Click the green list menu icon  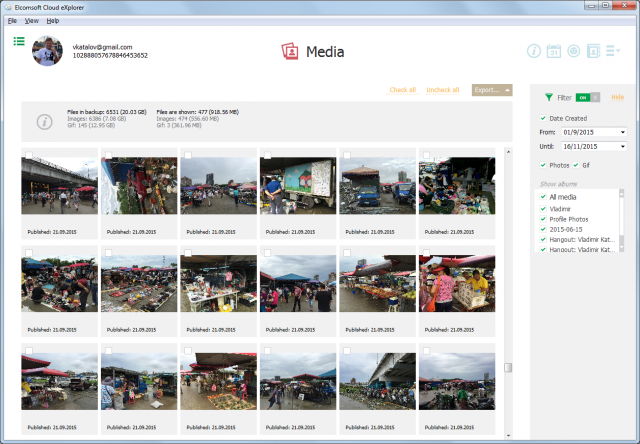[19, 41]
